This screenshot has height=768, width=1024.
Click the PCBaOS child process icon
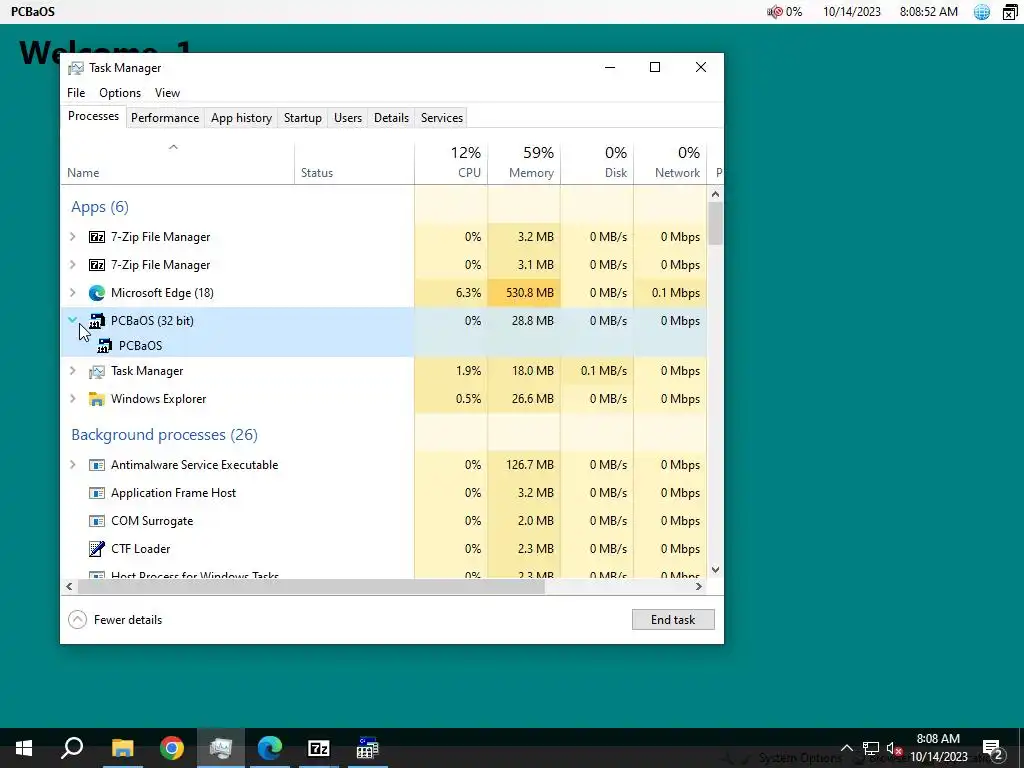pos(104,345)
